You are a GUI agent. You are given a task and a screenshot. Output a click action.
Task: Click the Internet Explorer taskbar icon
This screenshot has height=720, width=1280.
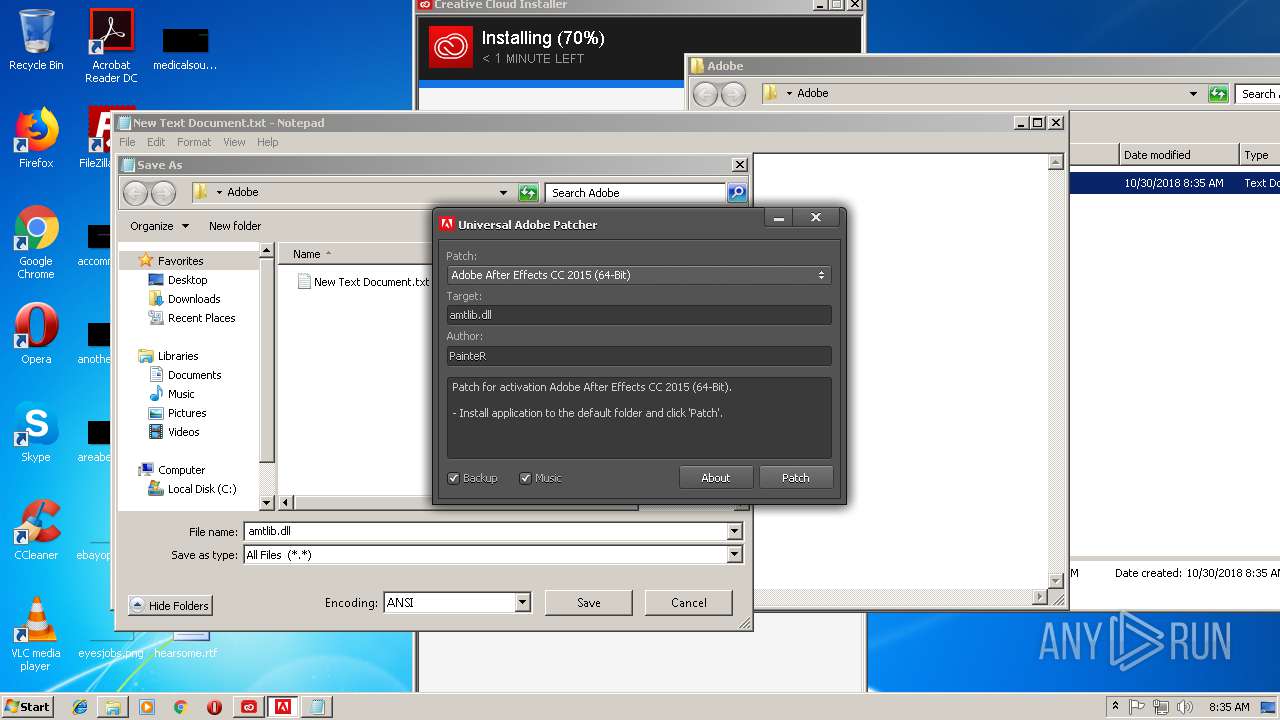(80, 707)
